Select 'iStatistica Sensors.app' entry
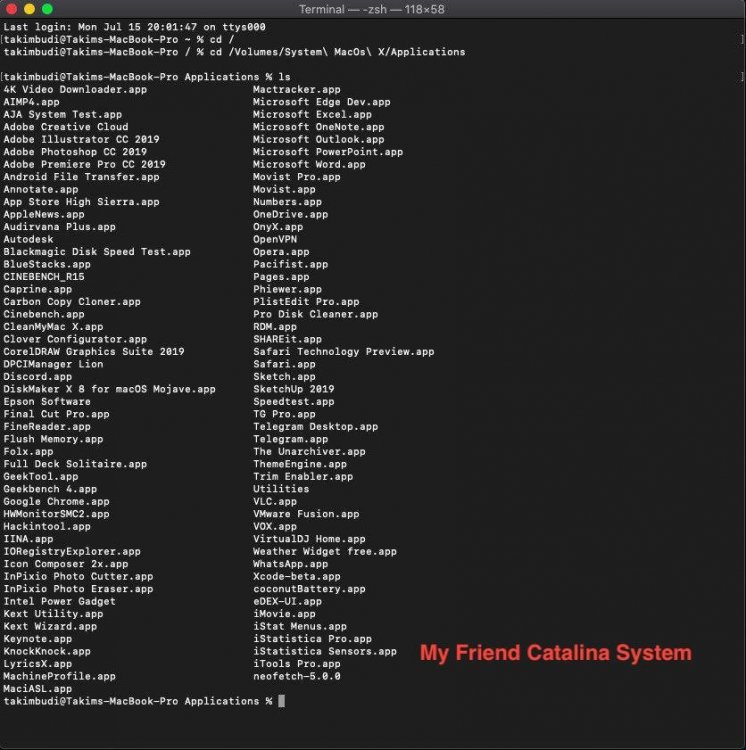The image size is (746, 750). tap(325, 651)
